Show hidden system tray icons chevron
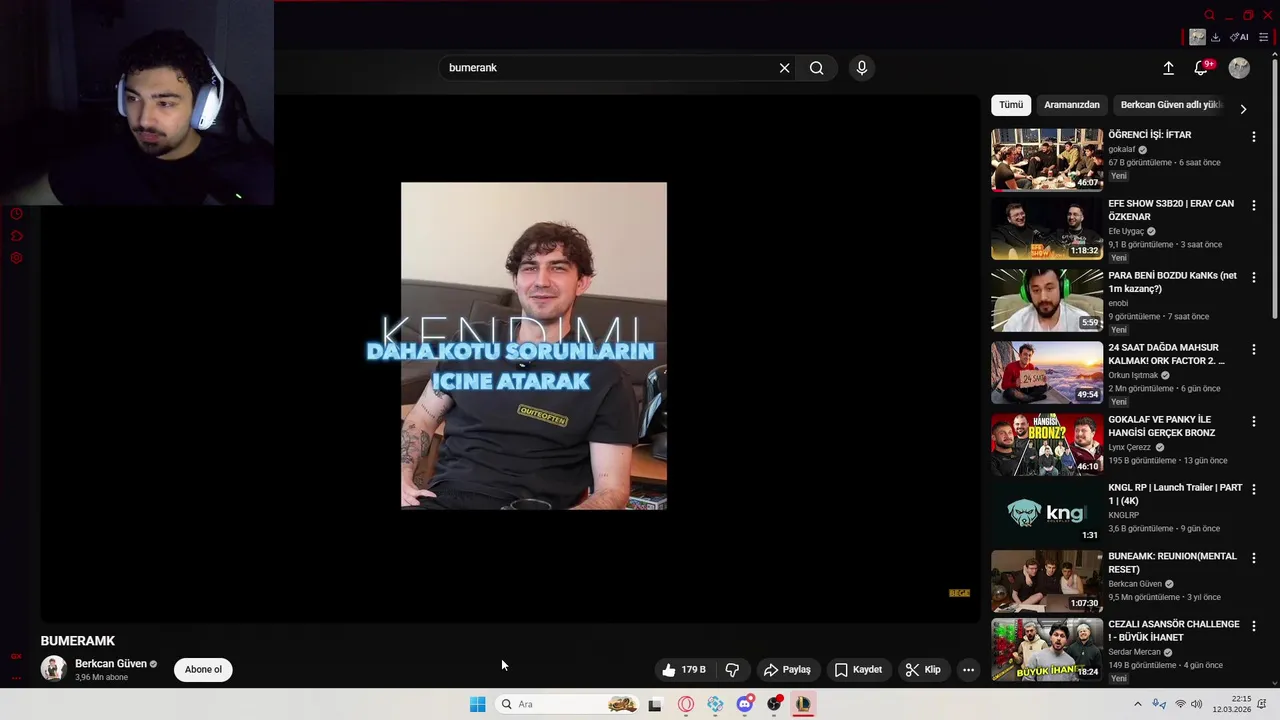The height and width of the screenshot is (720, 1280). (1137, 704)
